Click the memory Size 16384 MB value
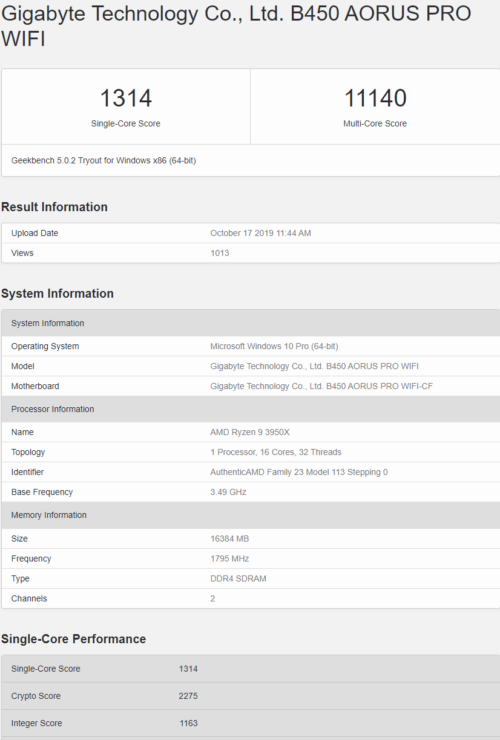The height and width of the screenshot is (740, 500). (229, 538)
